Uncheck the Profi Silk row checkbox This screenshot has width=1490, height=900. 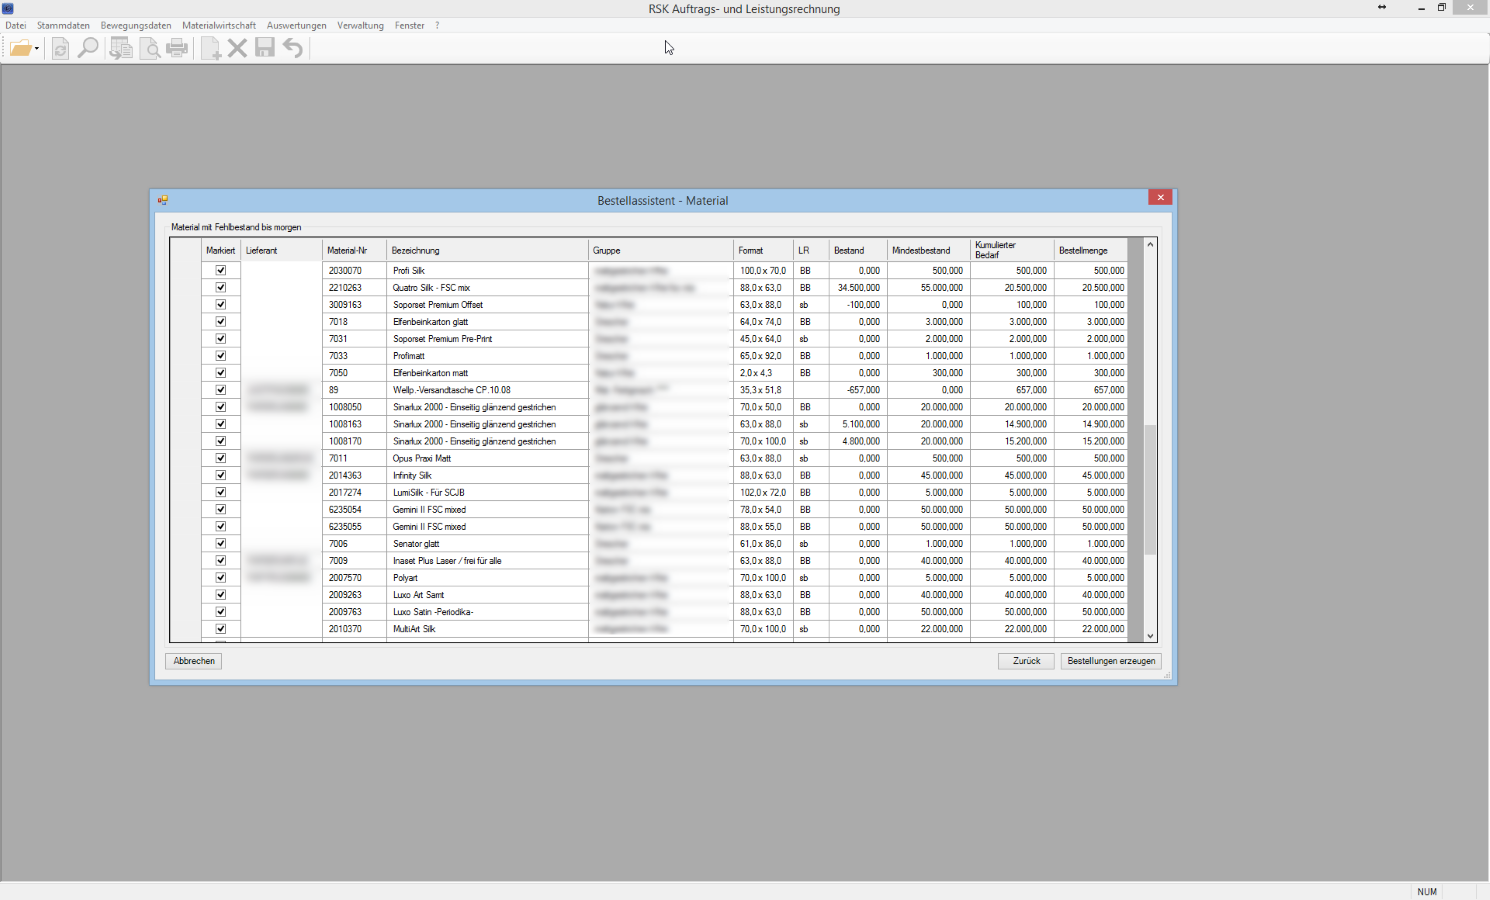point(221,271)
